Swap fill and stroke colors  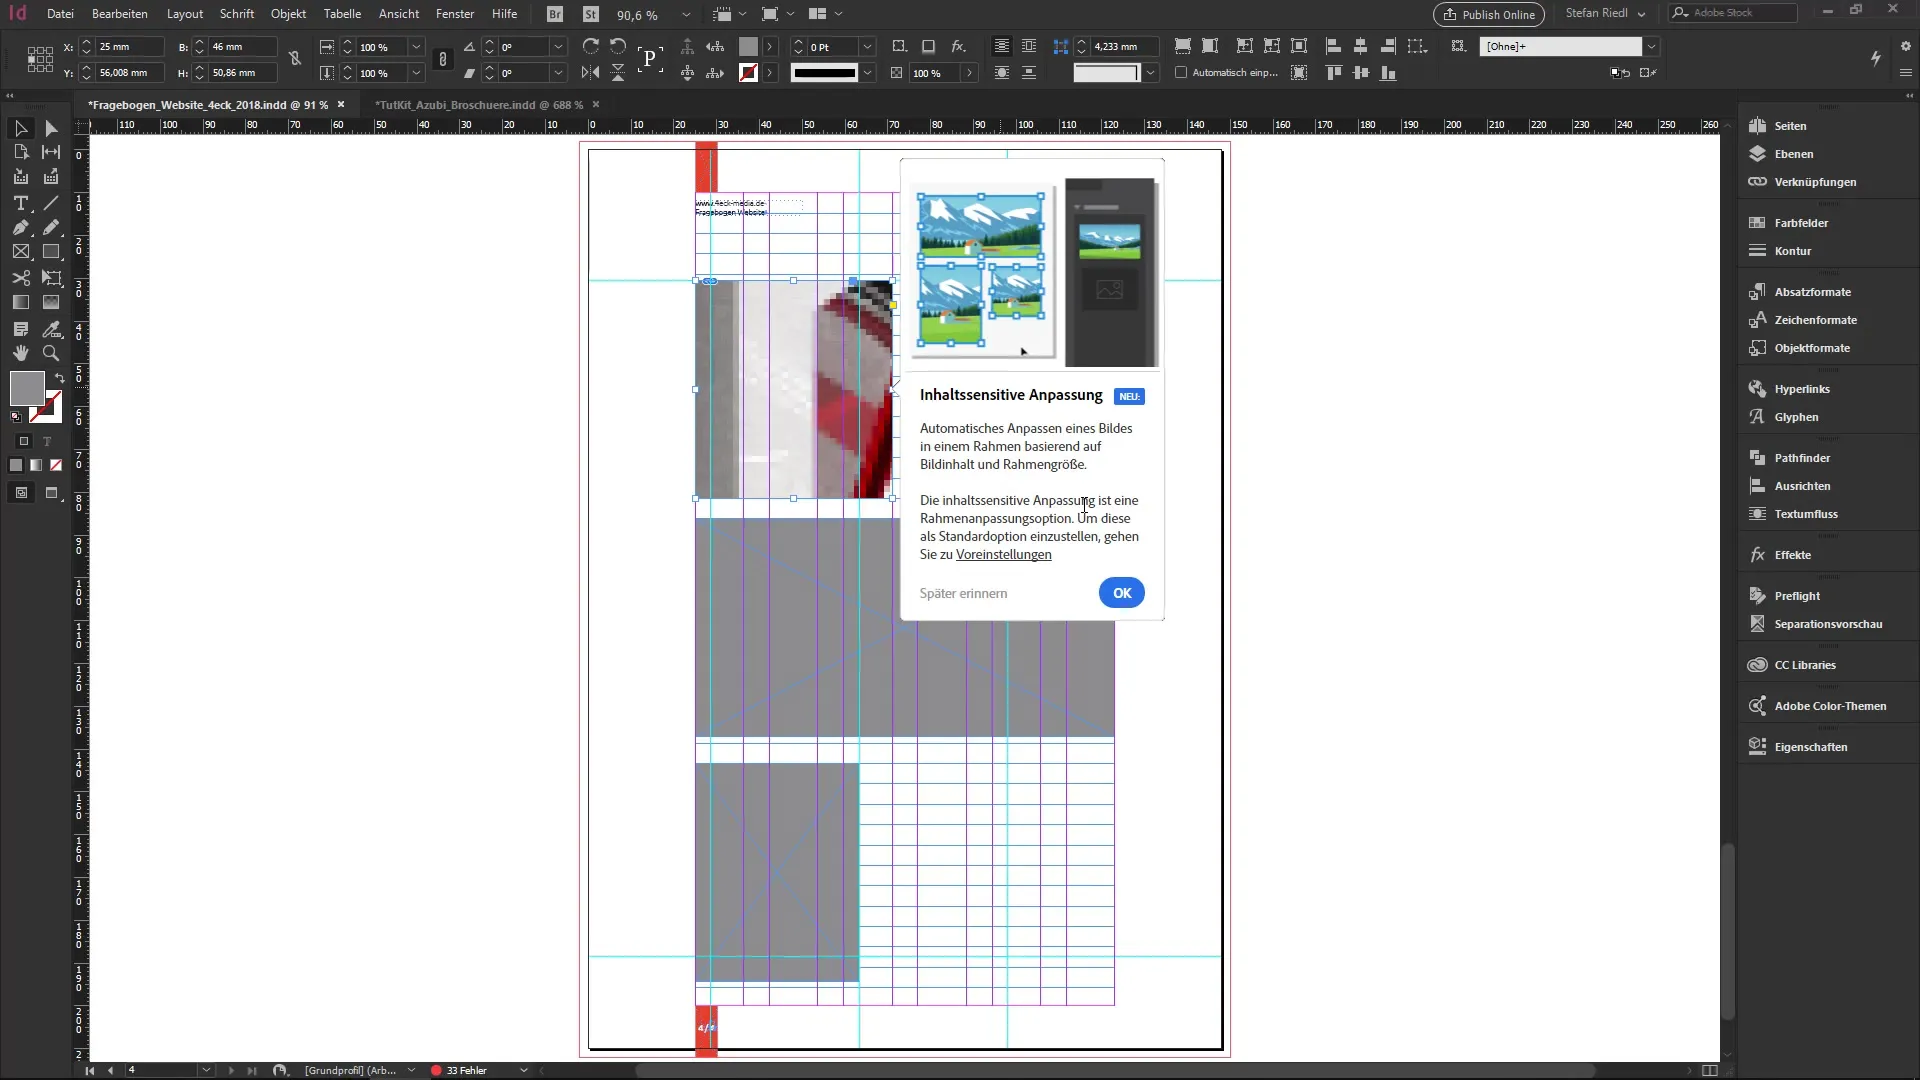coord(59,378)
